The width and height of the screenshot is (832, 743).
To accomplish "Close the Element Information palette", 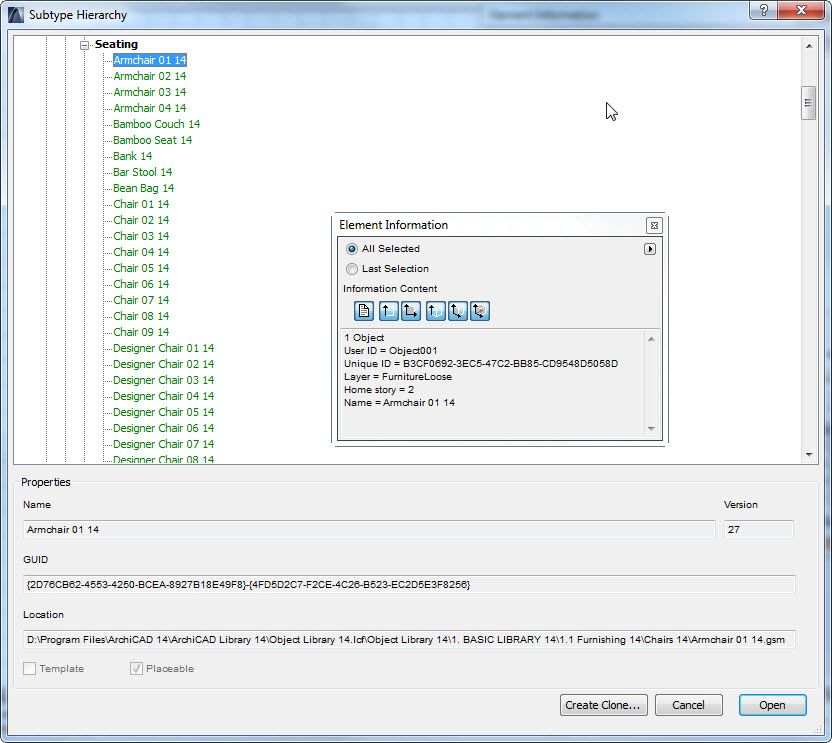I will coord(654,226).
